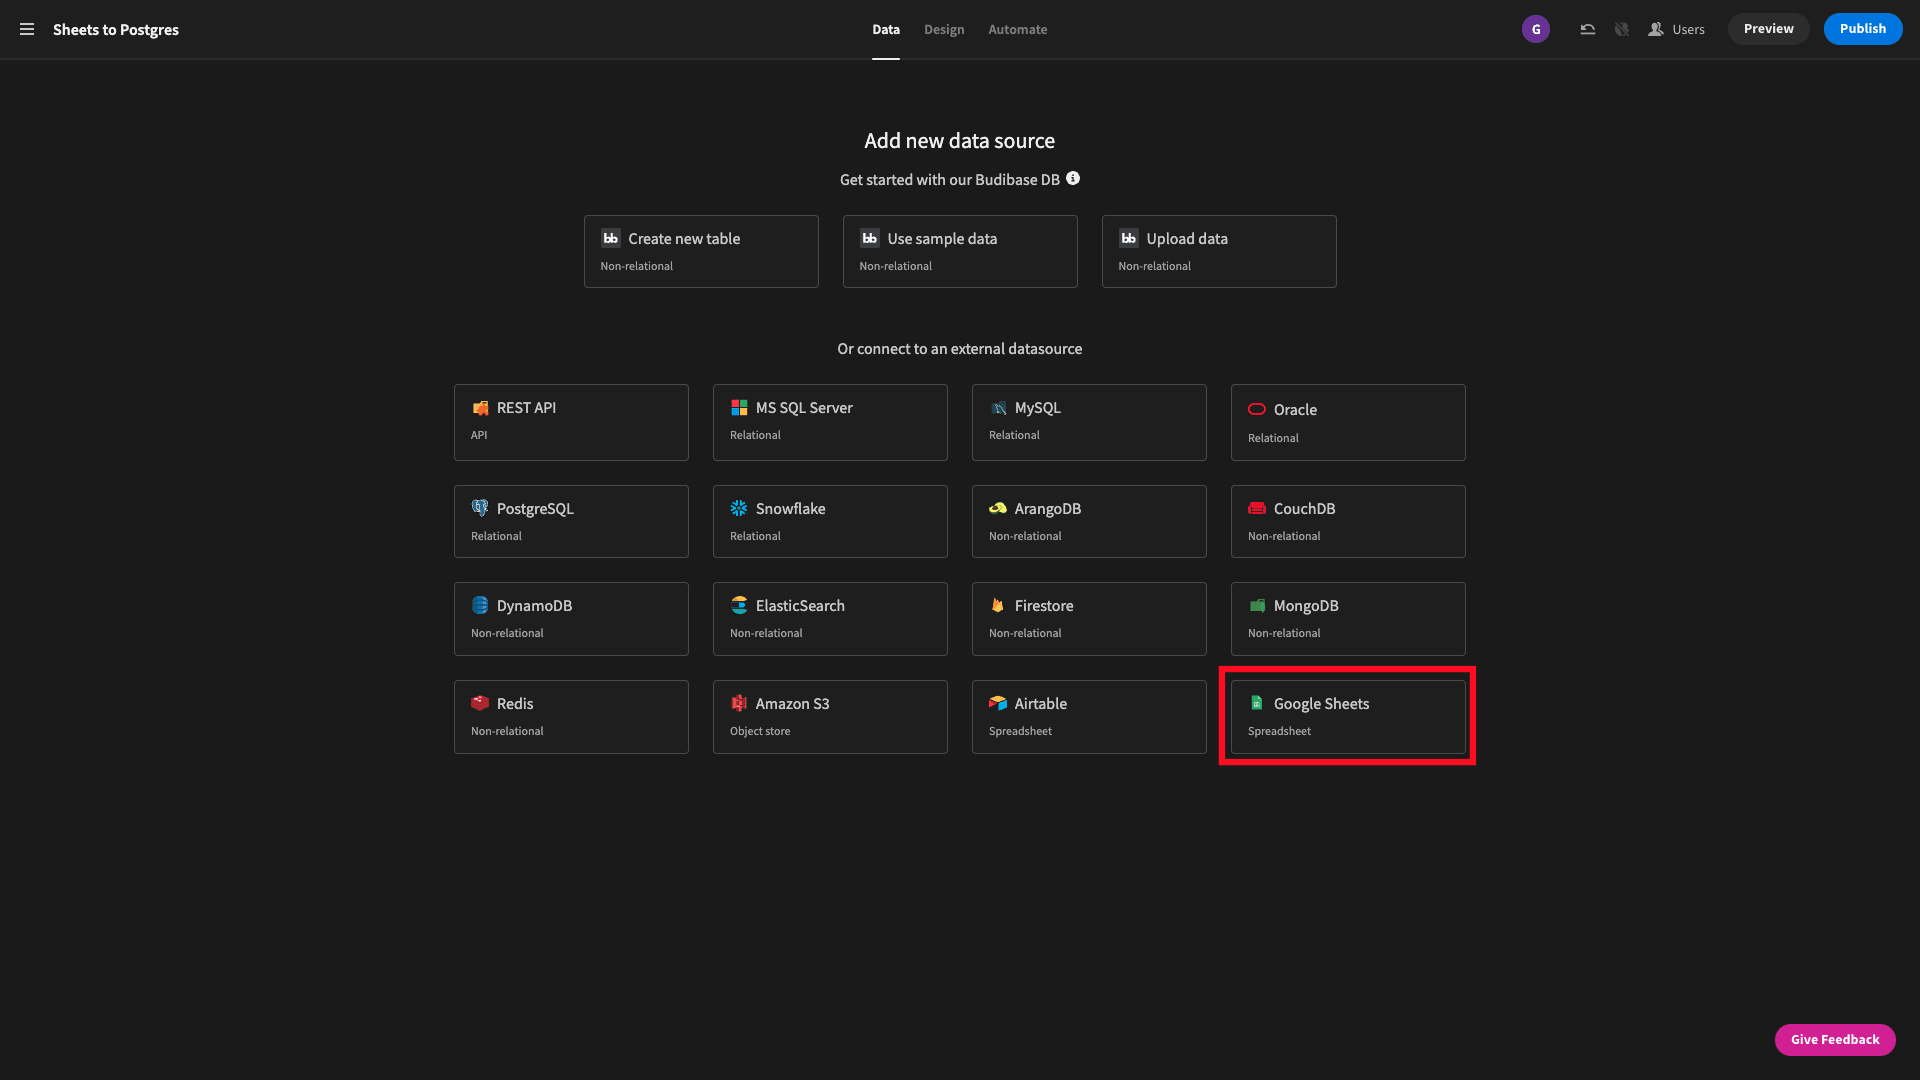Select the Oracle logo icon
This screenshot has height=1080, width=1920.
coord(1257,409)
